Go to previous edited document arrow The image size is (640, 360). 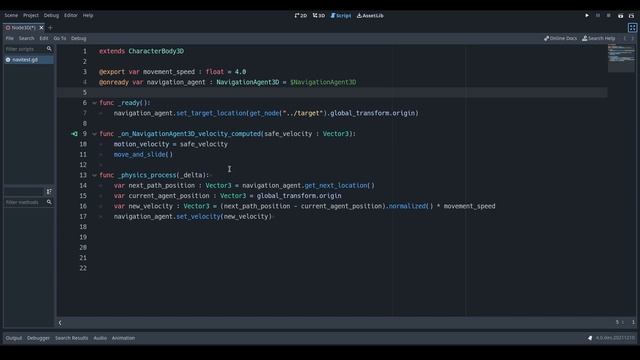click(x=624, y=38)
